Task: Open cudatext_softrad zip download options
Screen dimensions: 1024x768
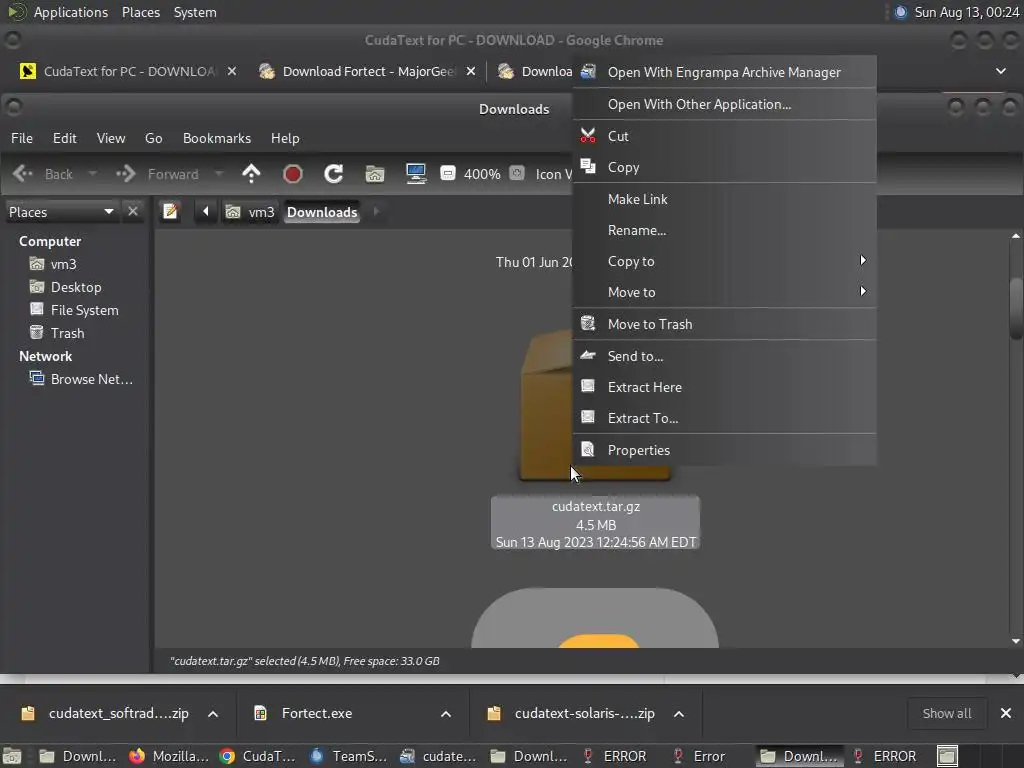Action: (x=213, y=714)
